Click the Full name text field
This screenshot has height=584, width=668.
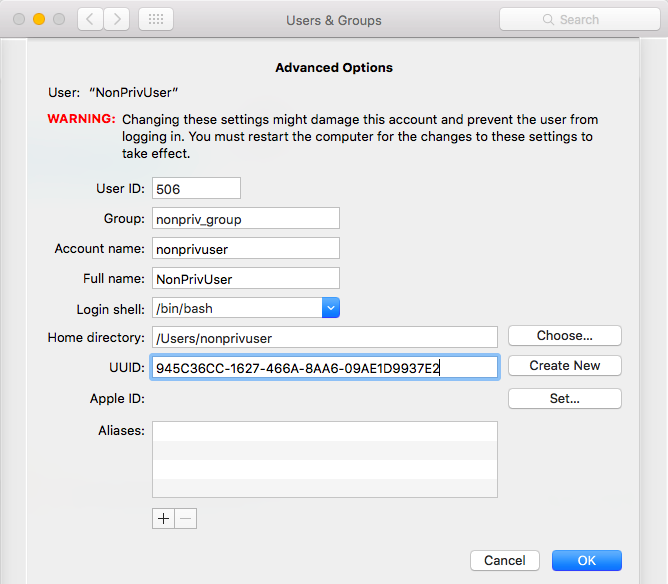[245, 278]
